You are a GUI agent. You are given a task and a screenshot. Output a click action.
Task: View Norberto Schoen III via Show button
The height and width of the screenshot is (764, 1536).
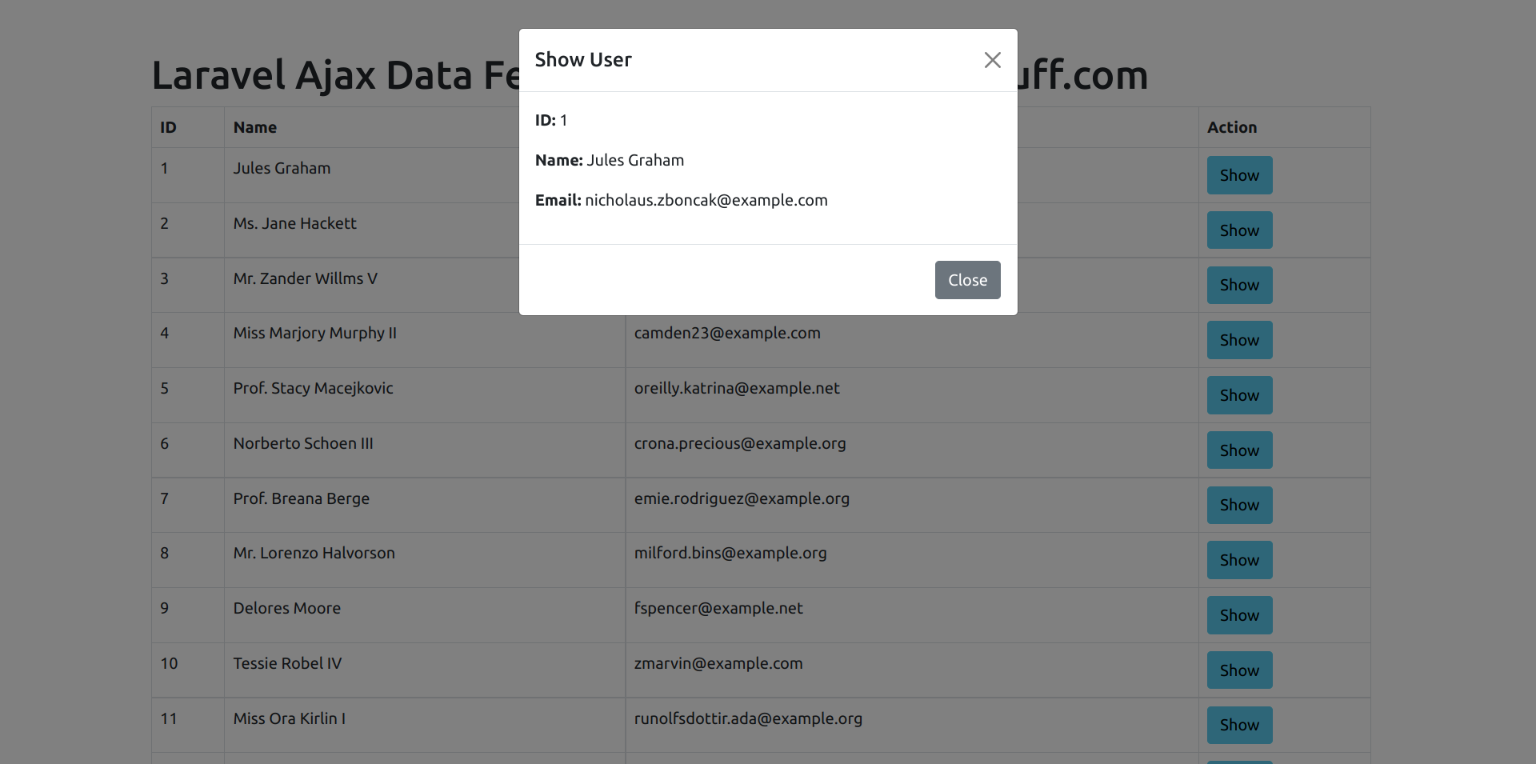coord(1239,450)
